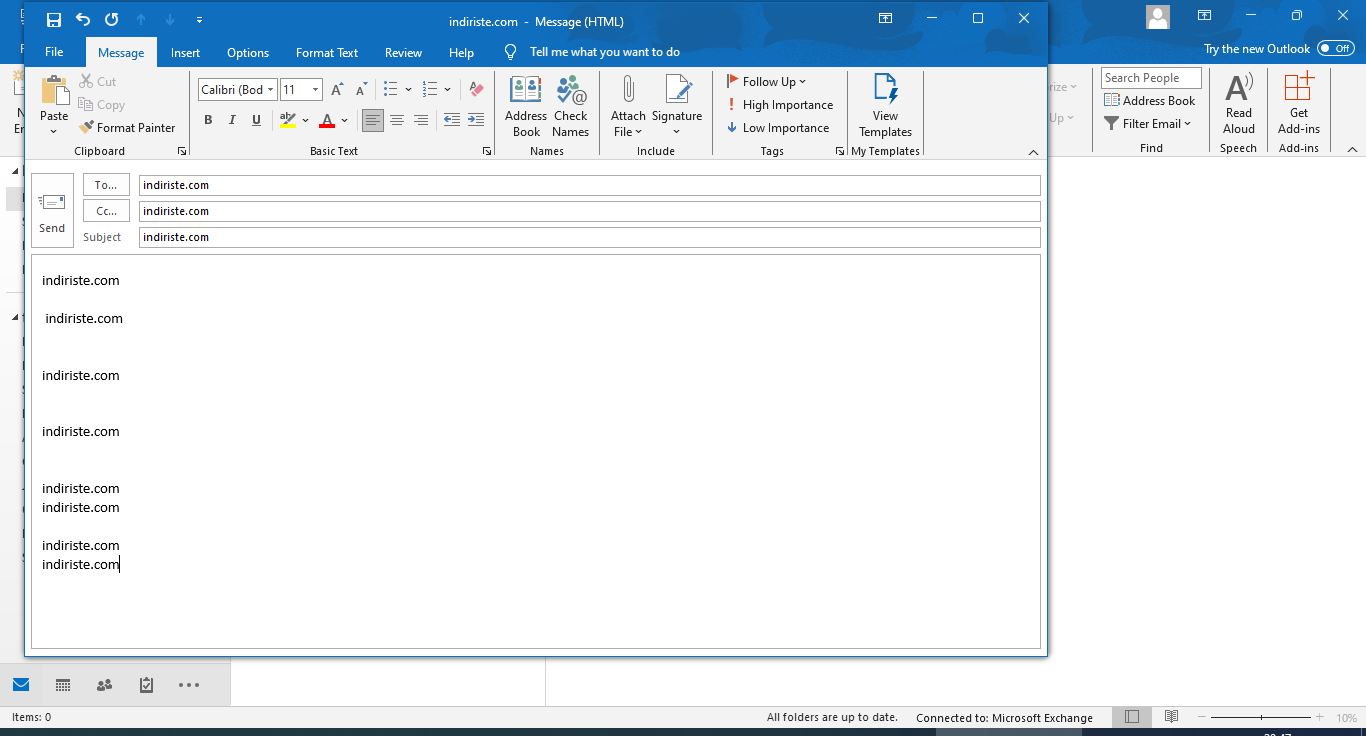Toggle italic formatting
The width and height of the screenshot is (1366, 736).
232,120
